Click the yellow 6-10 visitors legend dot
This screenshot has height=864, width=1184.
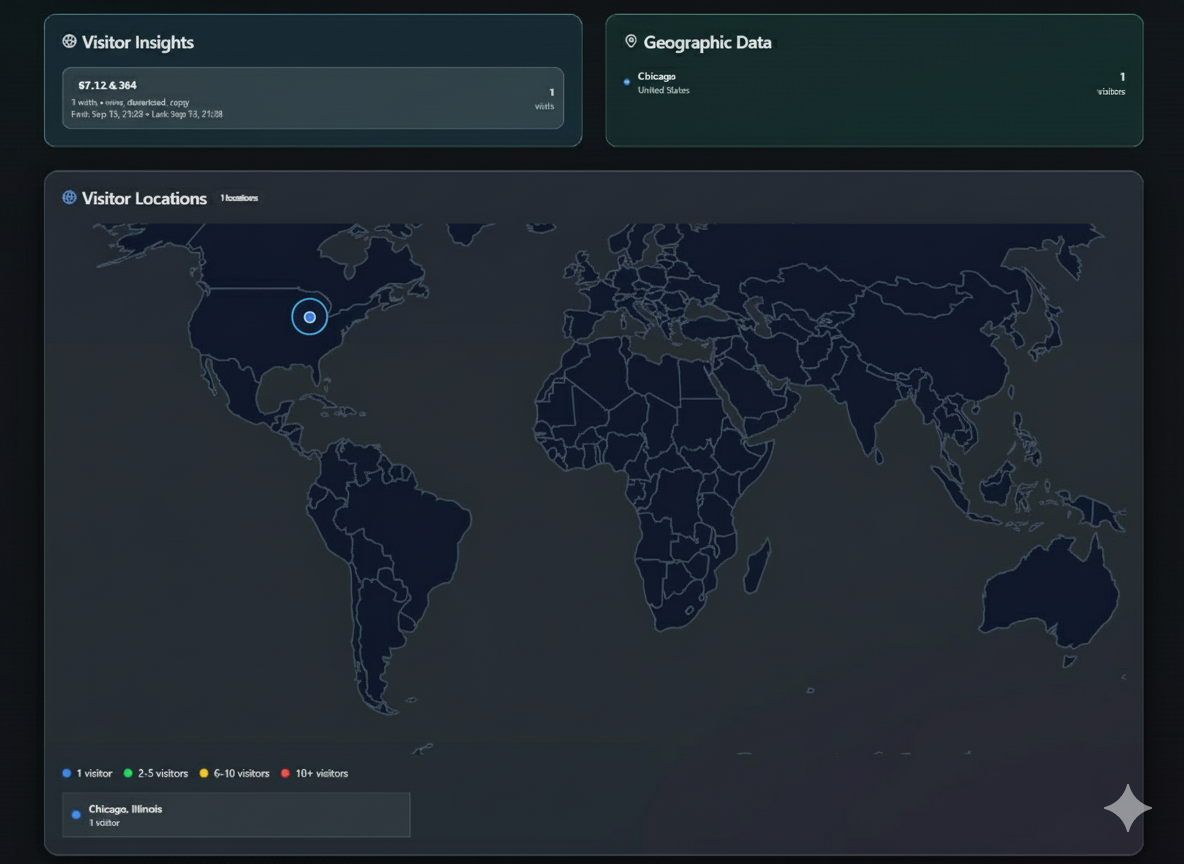pyautogui.click(x=204, y=773)
